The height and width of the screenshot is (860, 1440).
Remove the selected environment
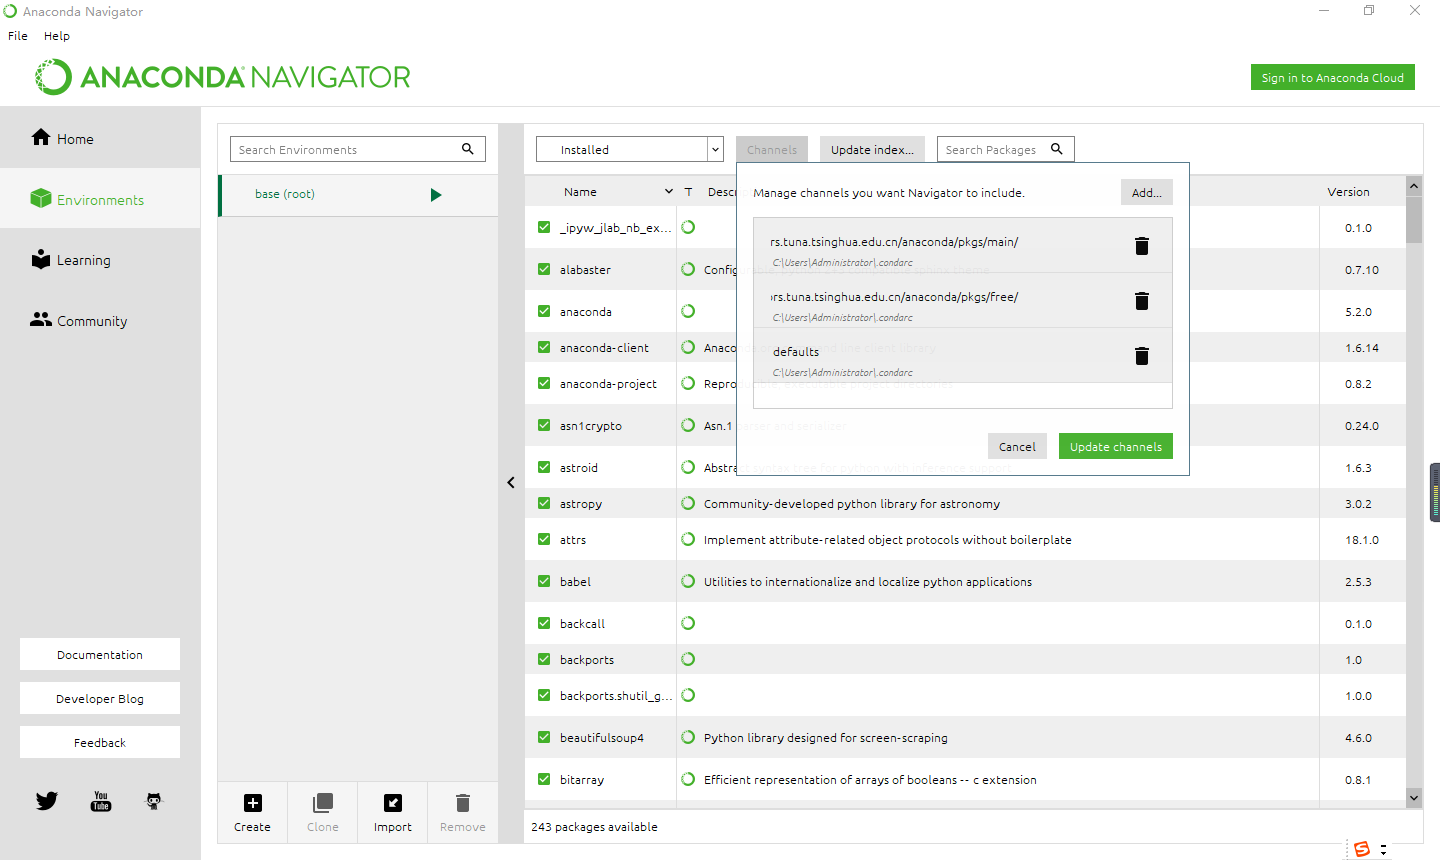click(x=463, y=812)
